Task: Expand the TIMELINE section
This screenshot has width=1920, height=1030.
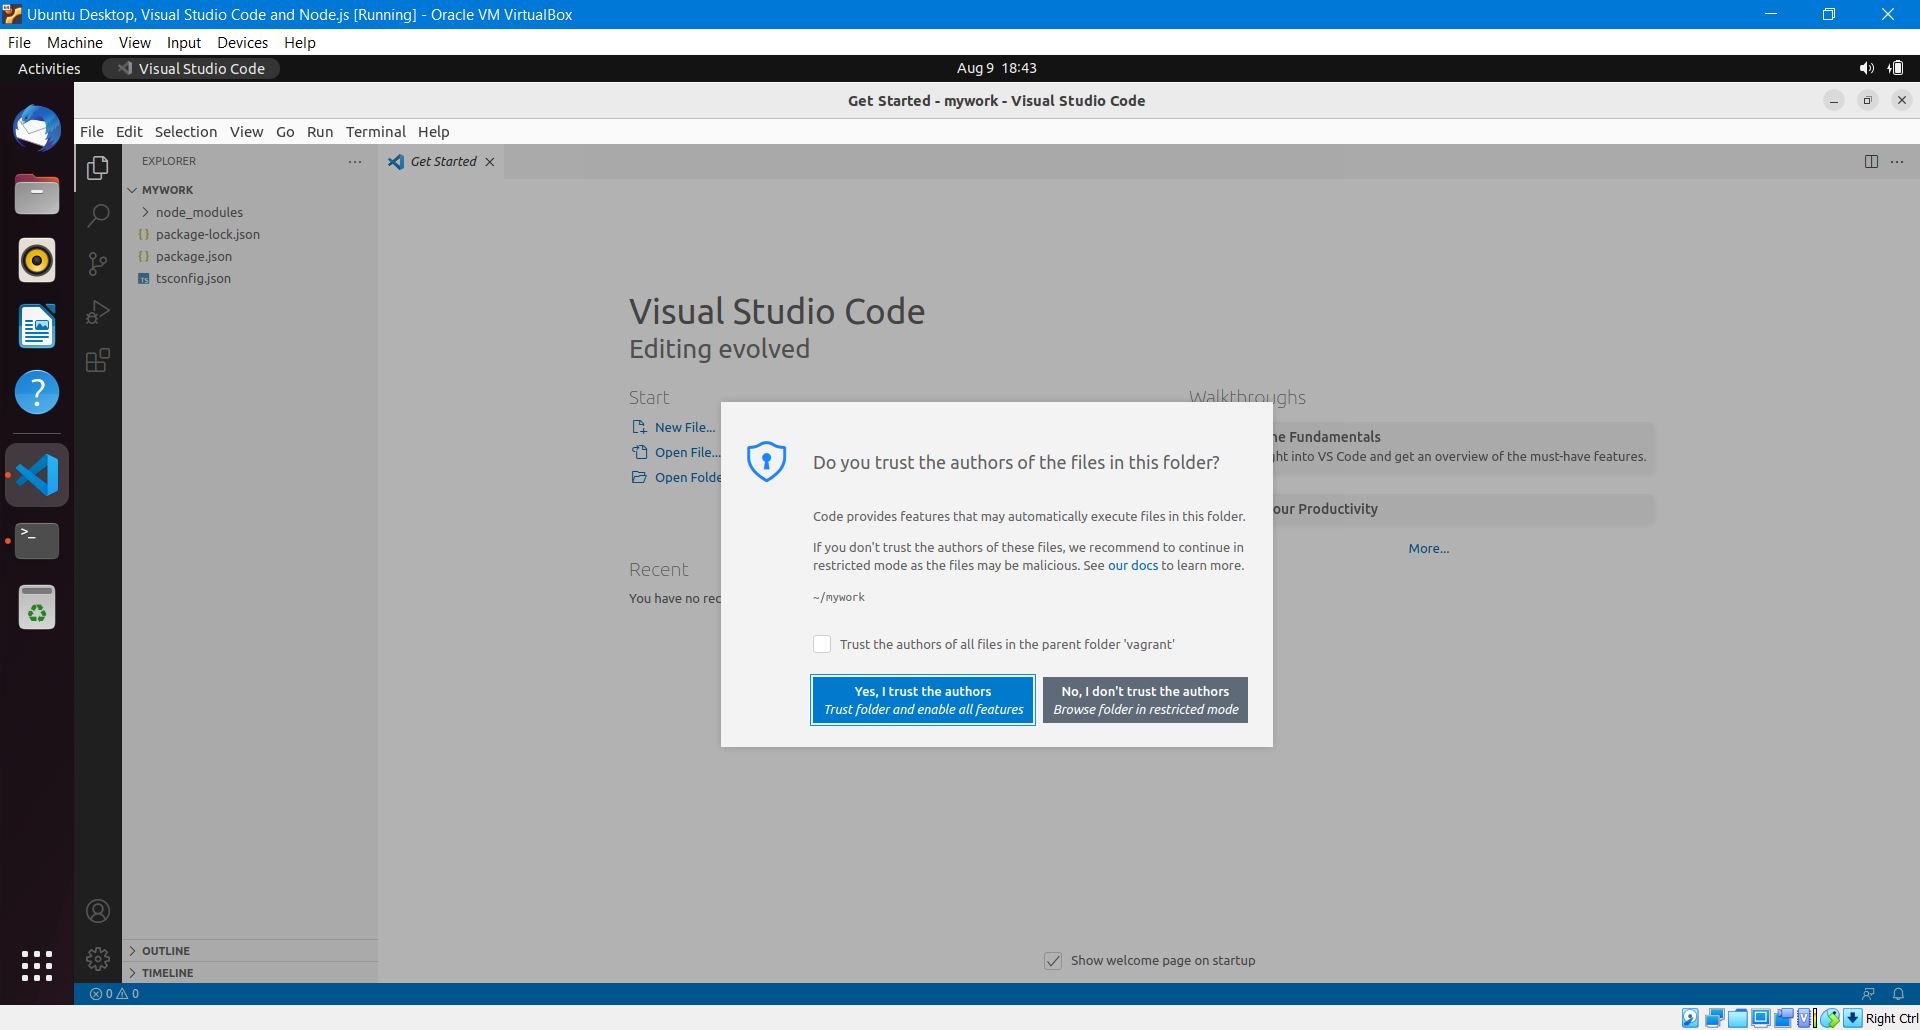Action: click(x=167, y=973)
